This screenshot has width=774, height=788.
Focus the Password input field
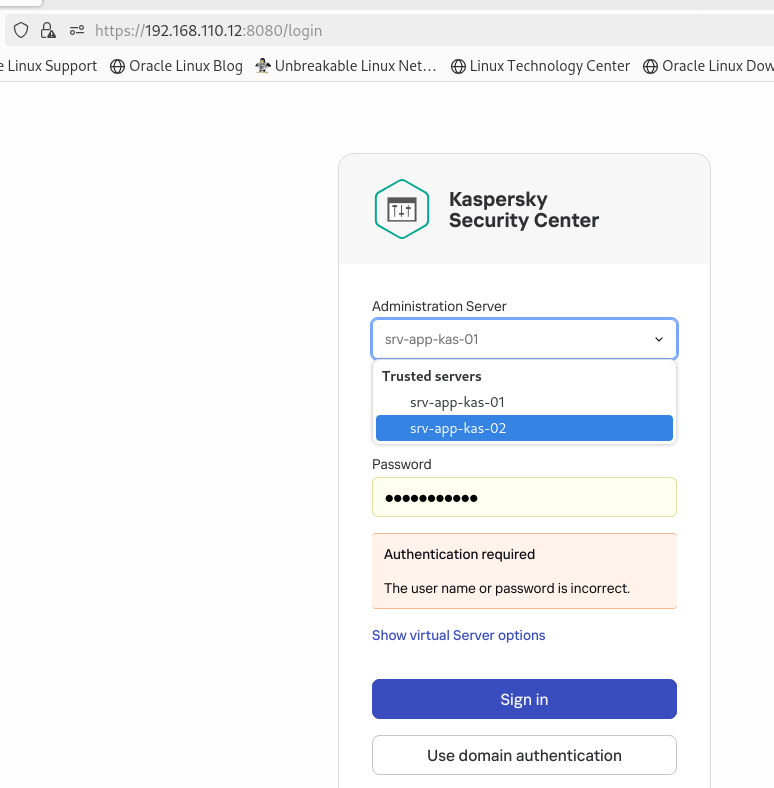click(x=524, y=497)
